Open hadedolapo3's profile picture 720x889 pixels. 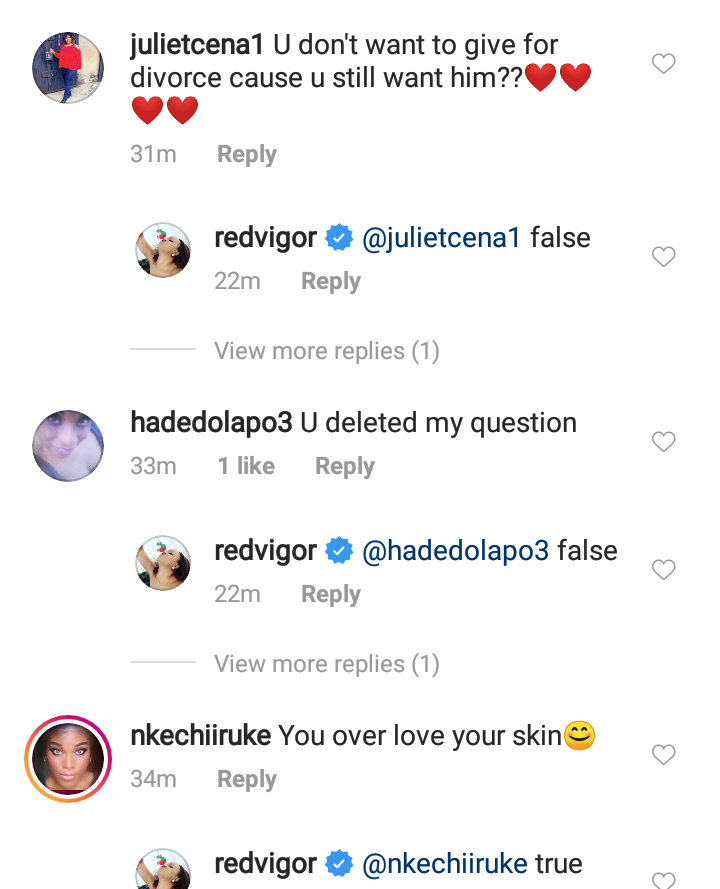point(68,445)
